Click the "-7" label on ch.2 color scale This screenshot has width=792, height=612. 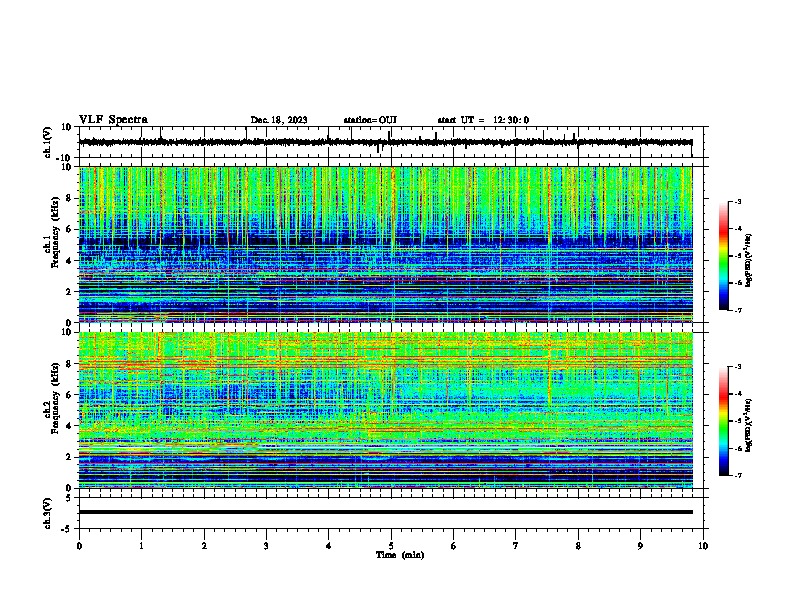click(737, 476)
